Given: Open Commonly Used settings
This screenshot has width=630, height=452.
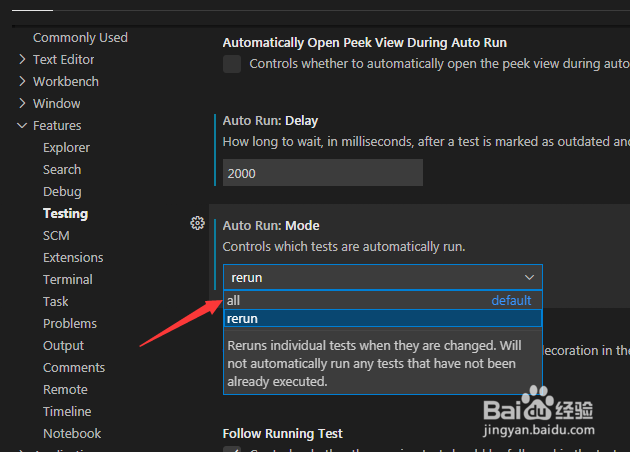Looking at the screenshot, I should pyautogui.click(x=80, y=38).
